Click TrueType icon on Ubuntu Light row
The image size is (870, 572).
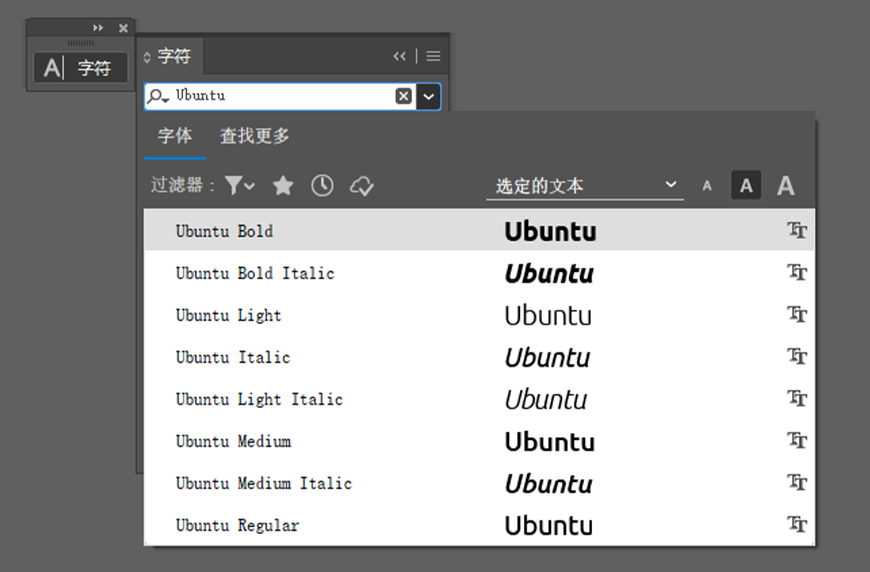click(797, 314)
